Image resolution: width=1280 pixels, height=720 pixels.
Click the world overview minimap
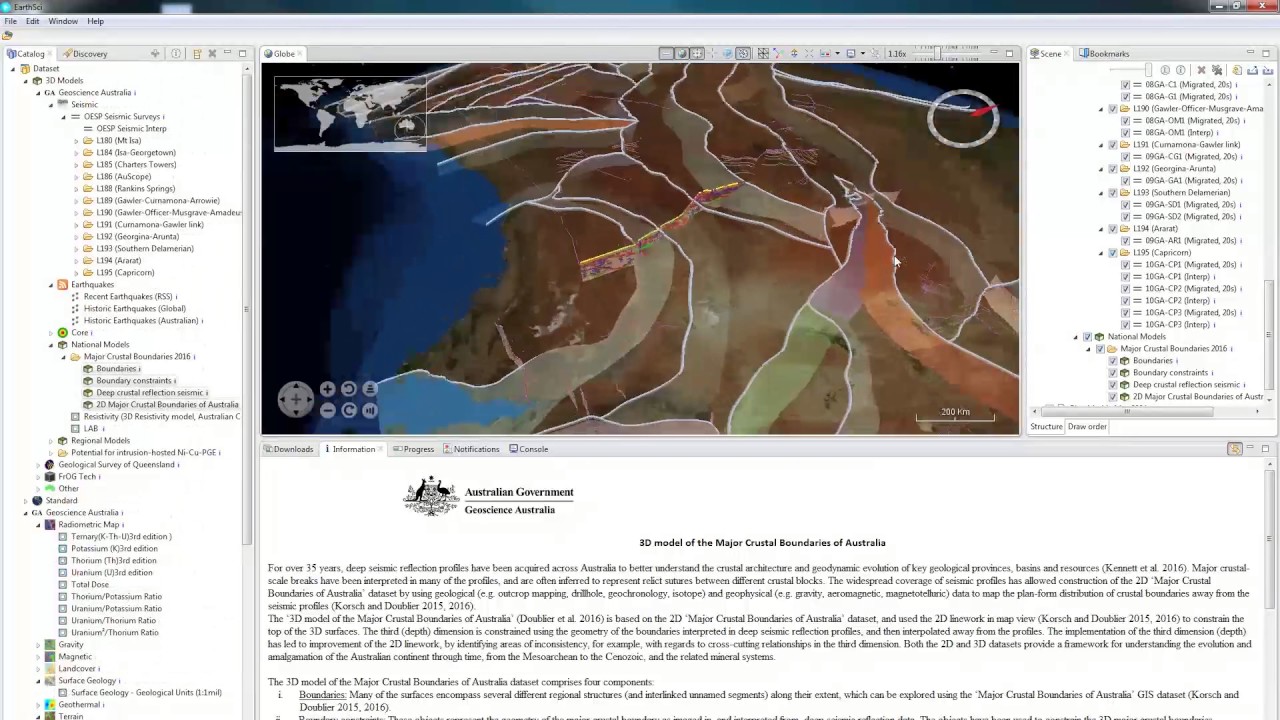click(350, 113)
